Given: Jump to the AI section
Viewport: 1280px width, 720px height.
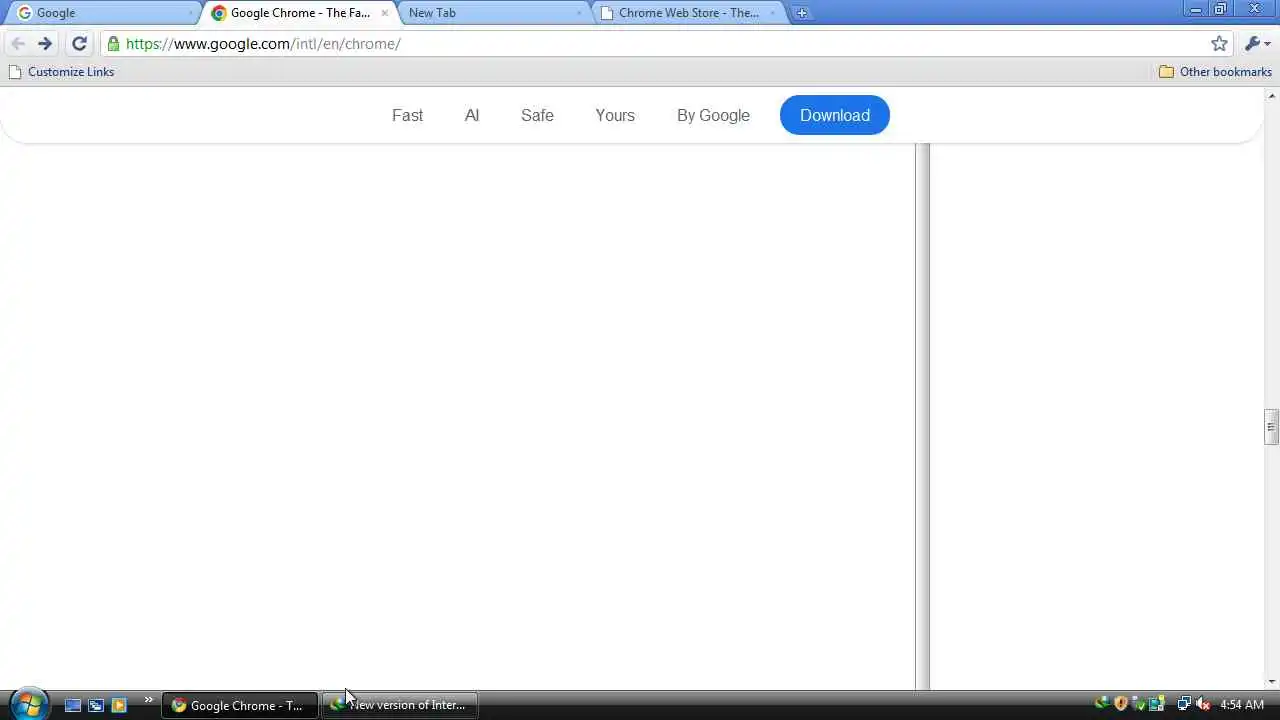Looking at the screenshot, I should coord(472,115).
